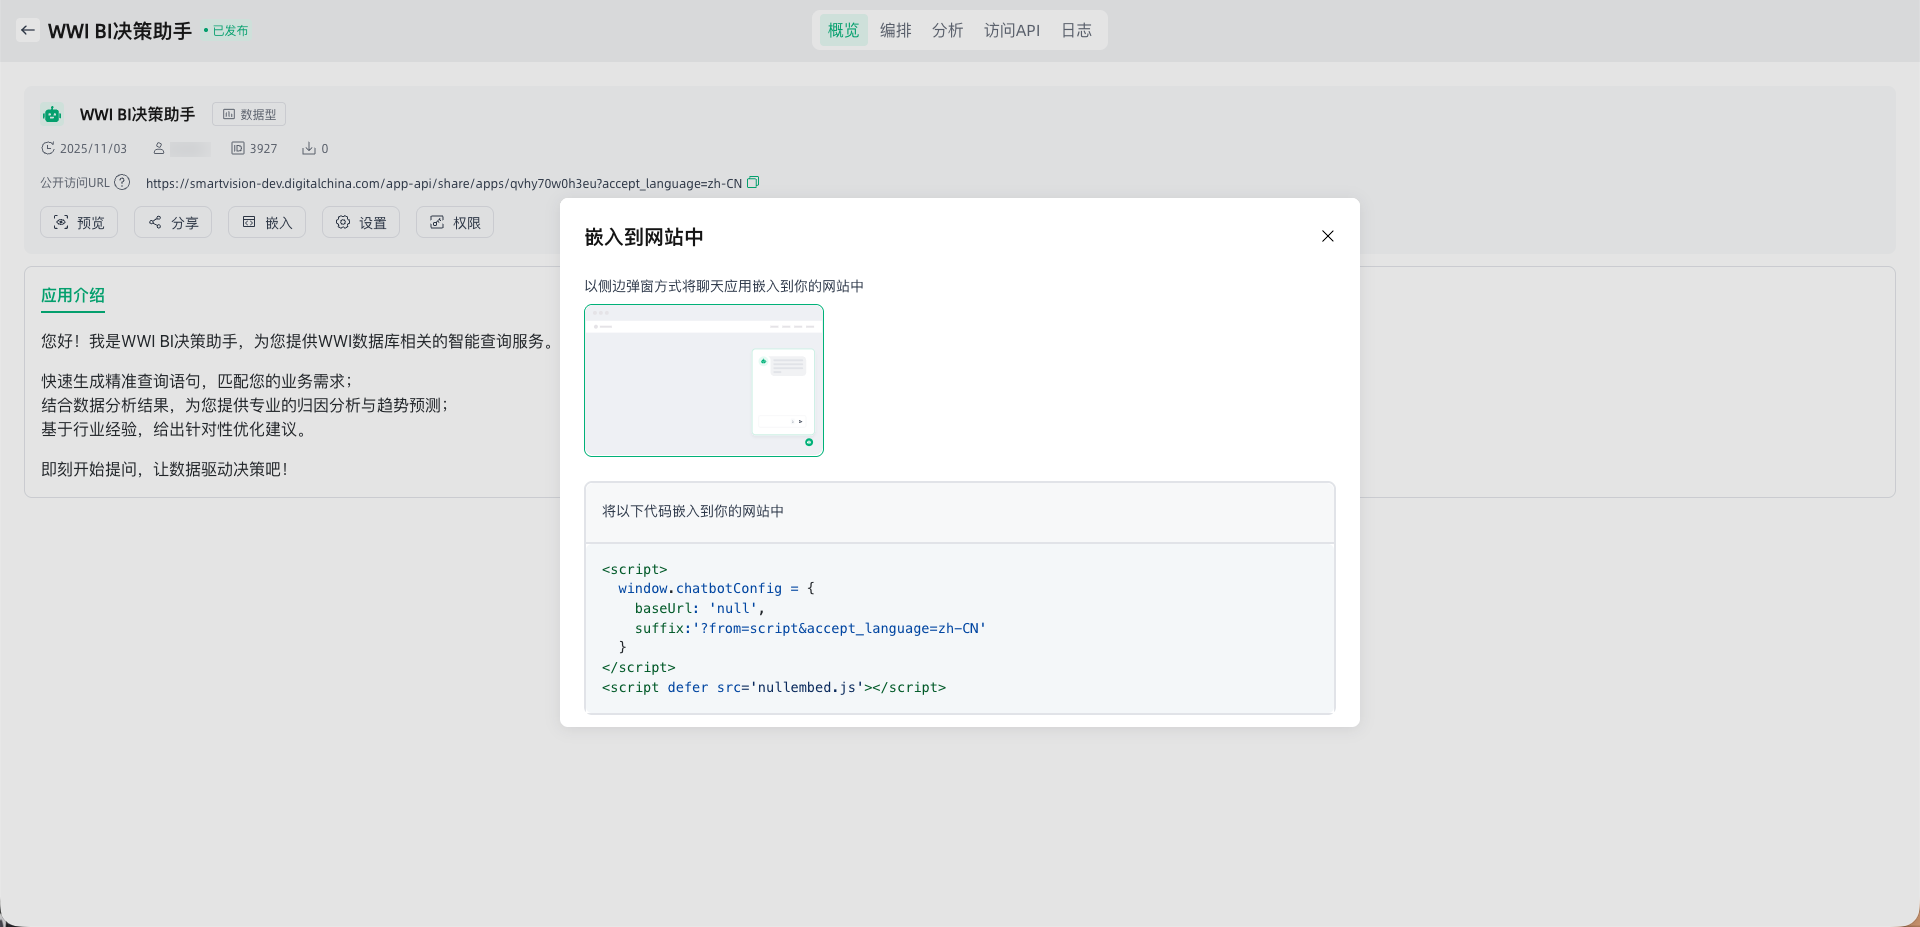The height and width of the screenshot is (927, 1920).
Task: Click the ID 3927 badge icon
Action: pos(238,148)
